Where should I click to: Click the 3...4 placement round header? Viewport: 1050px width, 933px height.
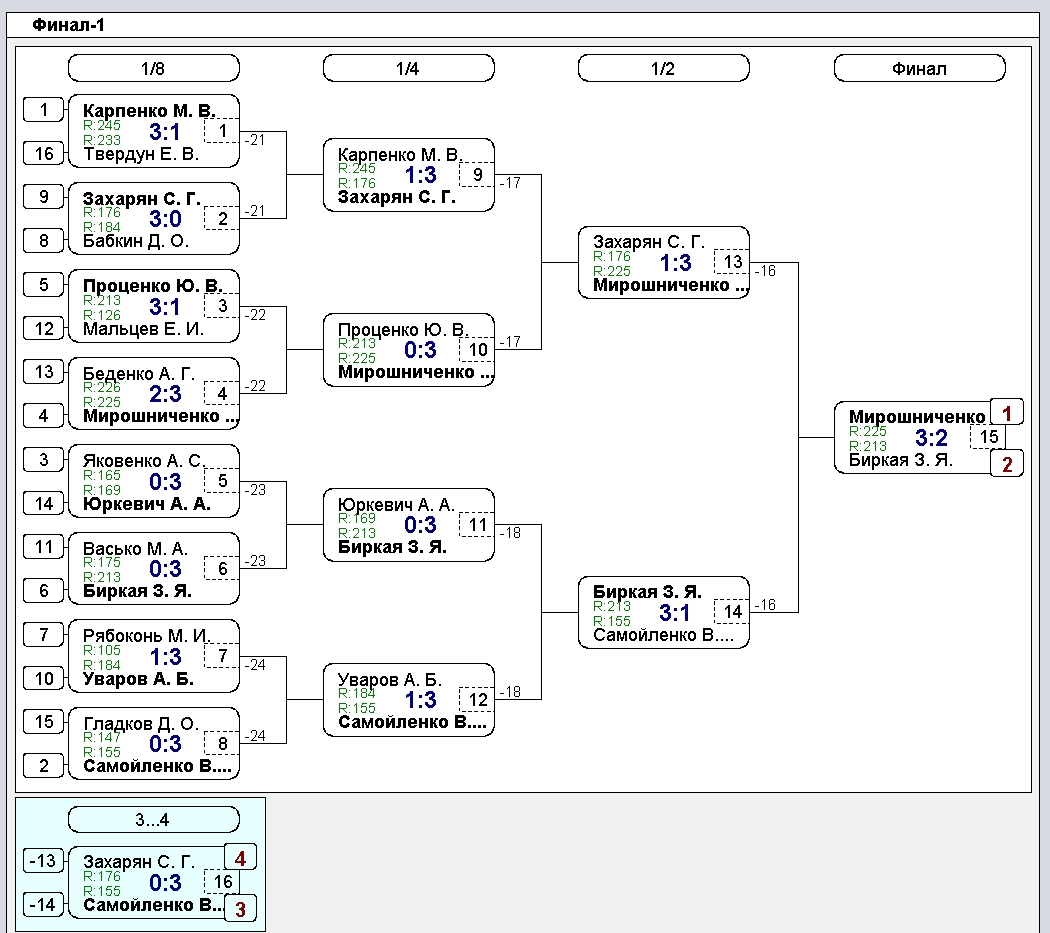(153, 819)
